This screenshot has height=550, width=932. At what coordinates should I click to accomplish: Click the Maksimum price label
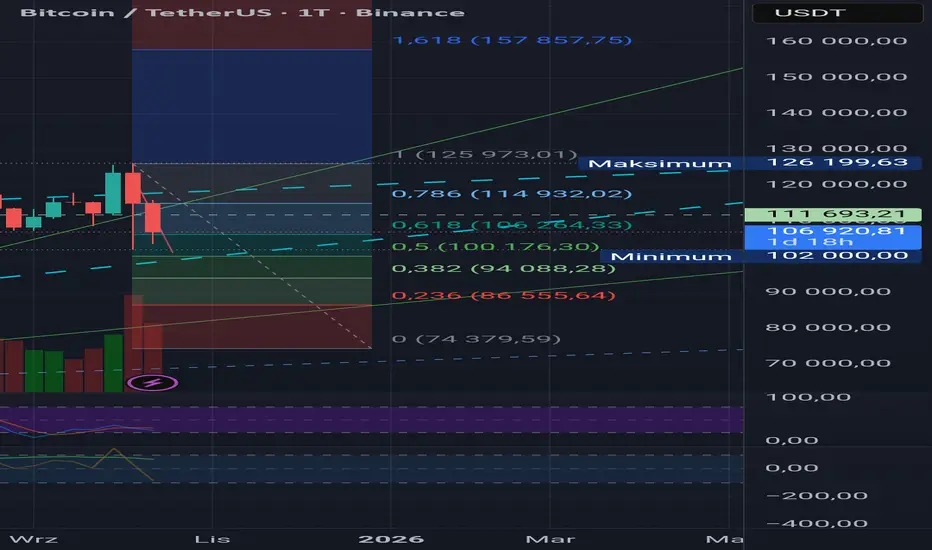660,164
